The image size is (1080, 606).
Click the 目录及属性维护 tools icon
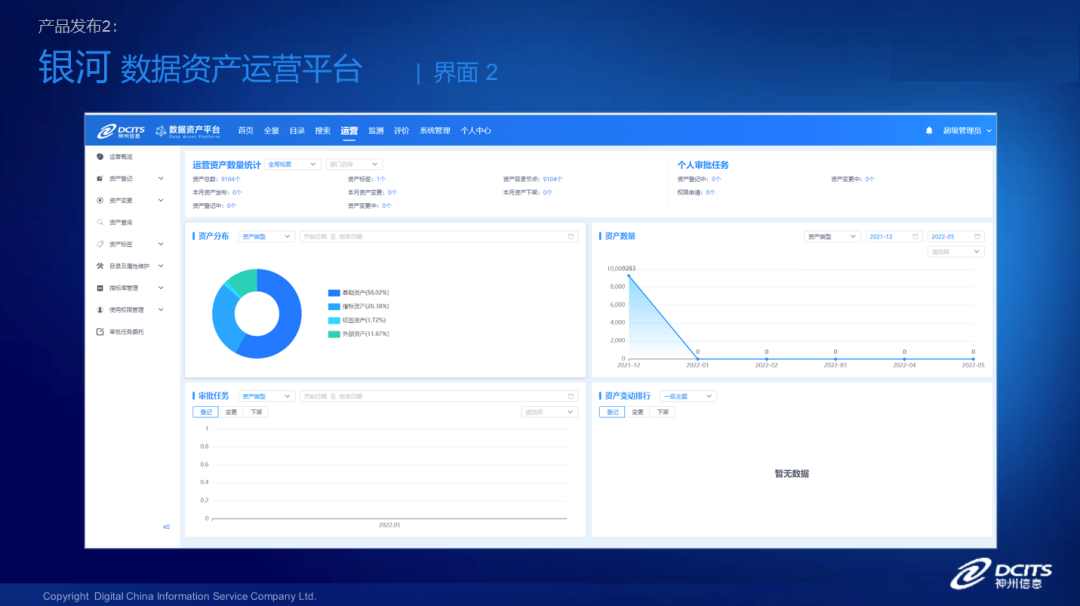tap(100, 266)
